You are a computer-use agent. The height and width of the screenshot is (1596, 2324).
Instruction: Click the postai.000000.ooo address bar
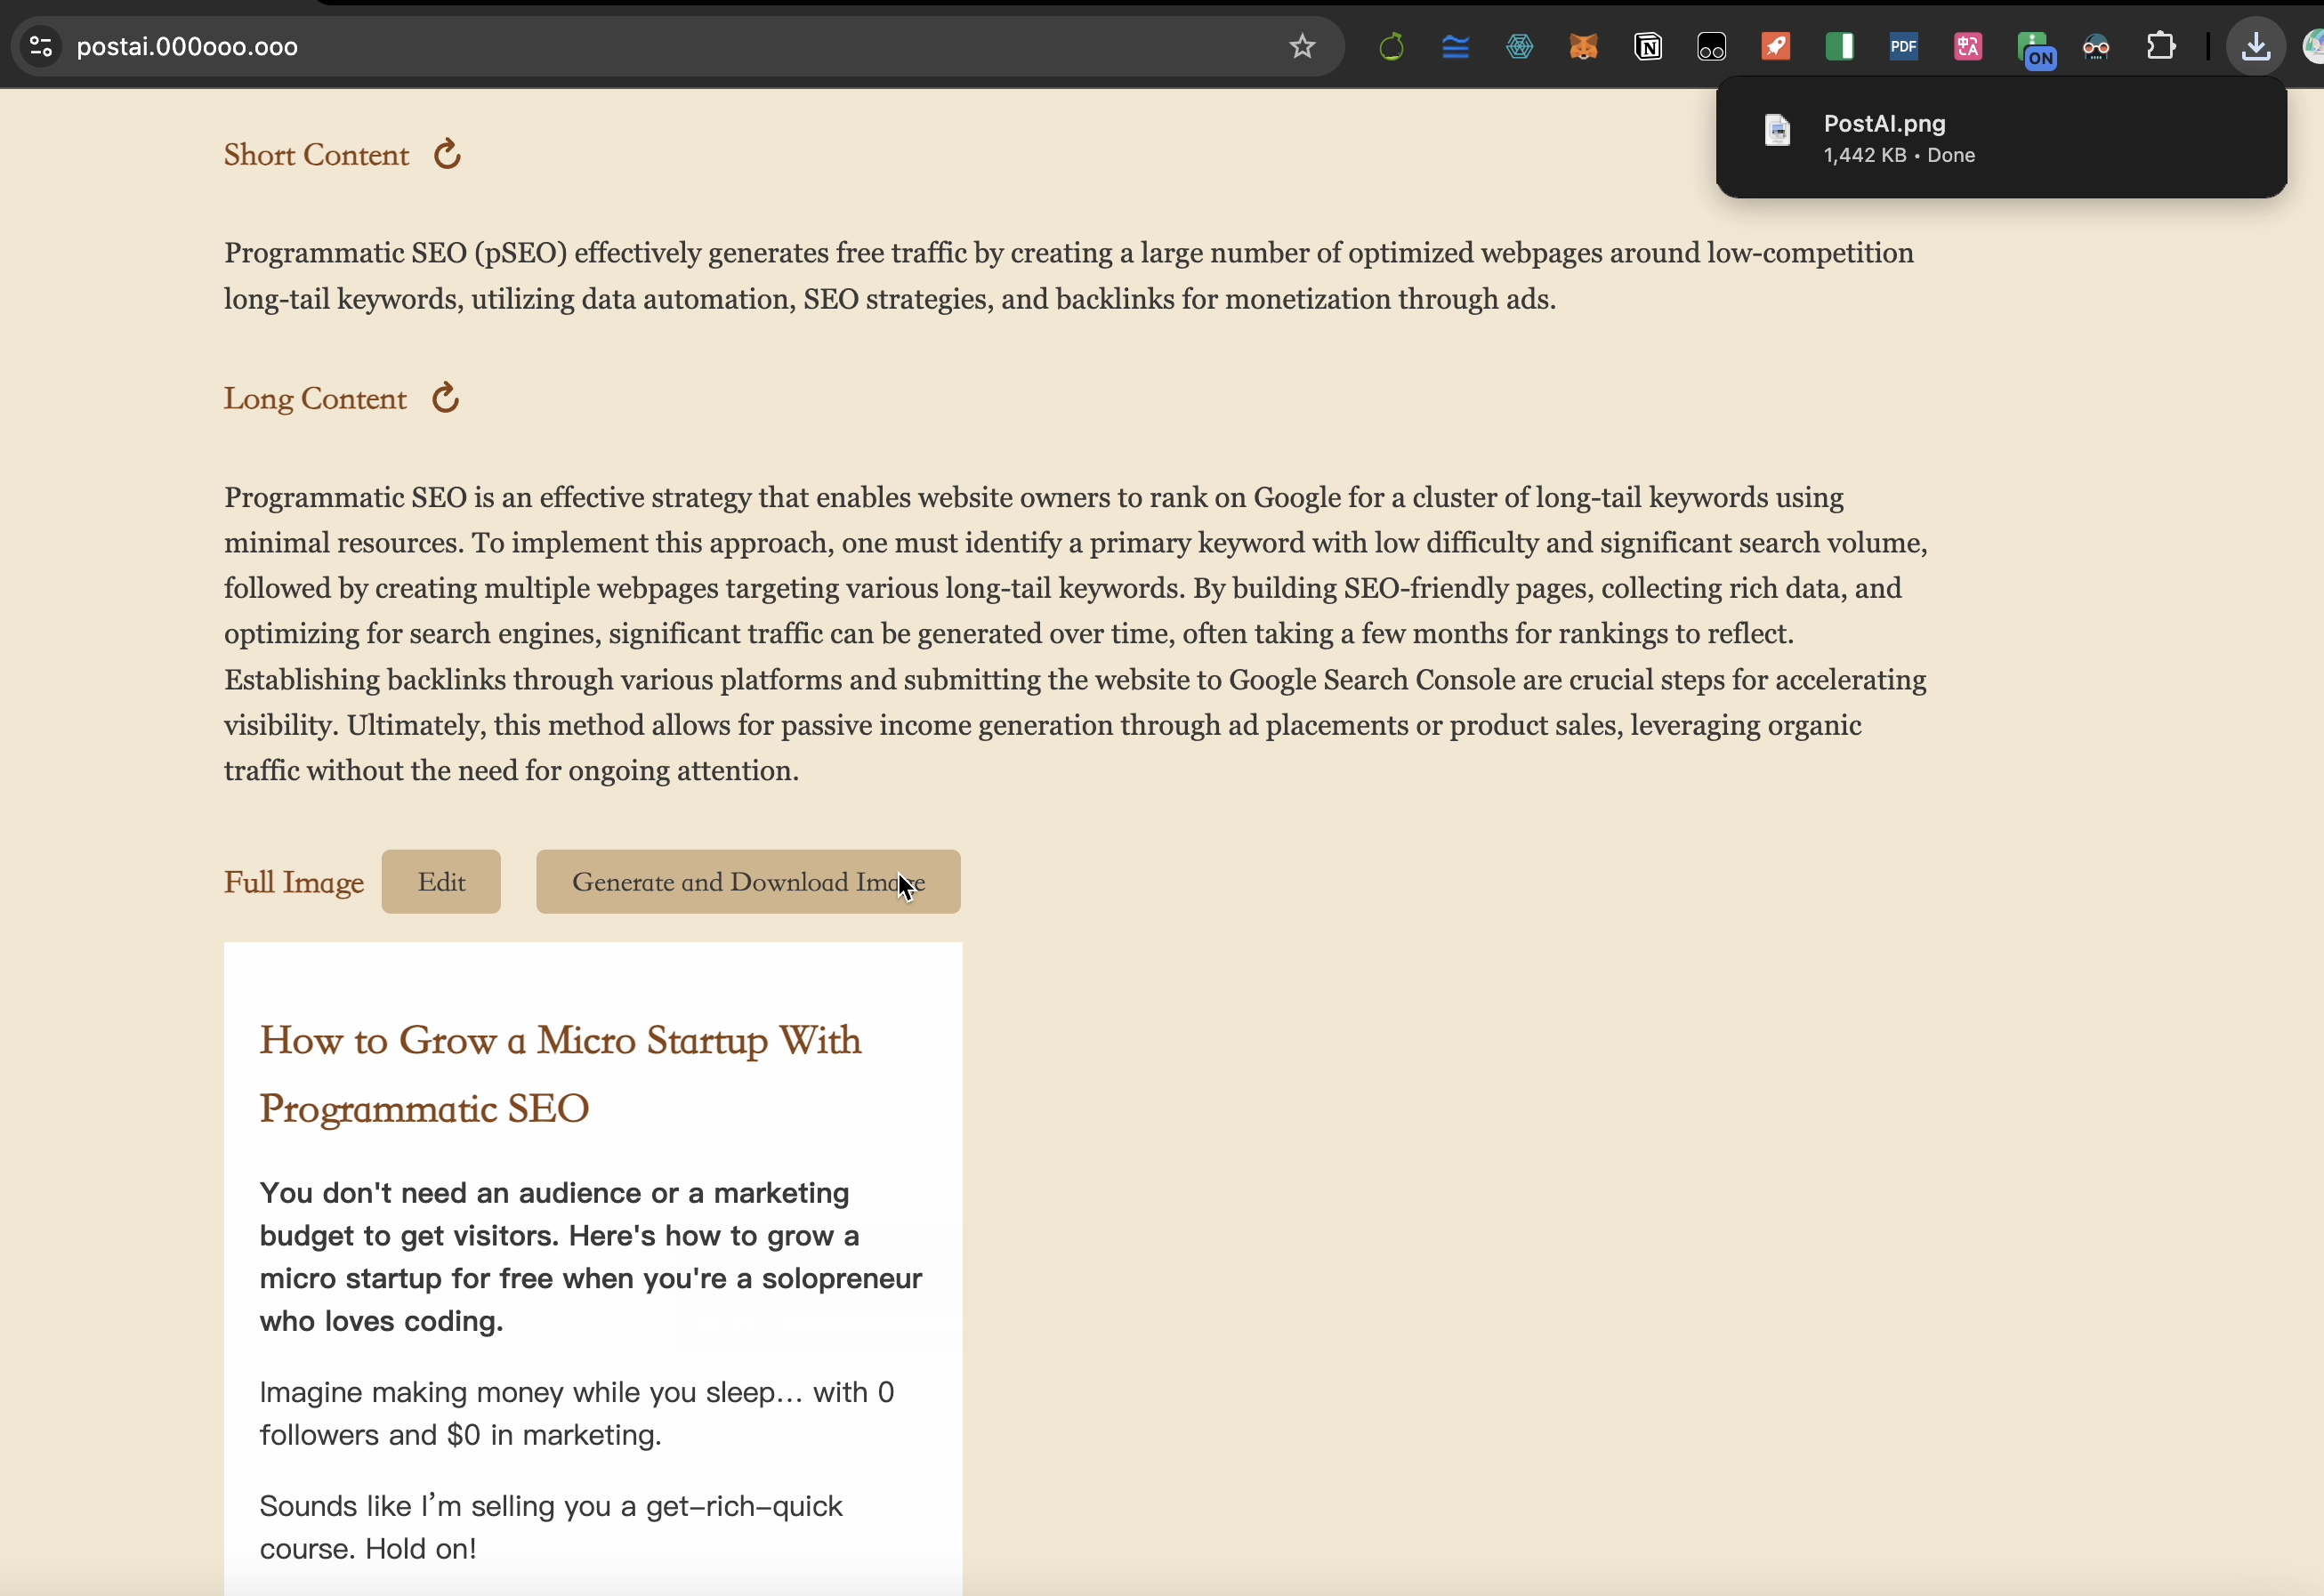(x=676, y=47)
